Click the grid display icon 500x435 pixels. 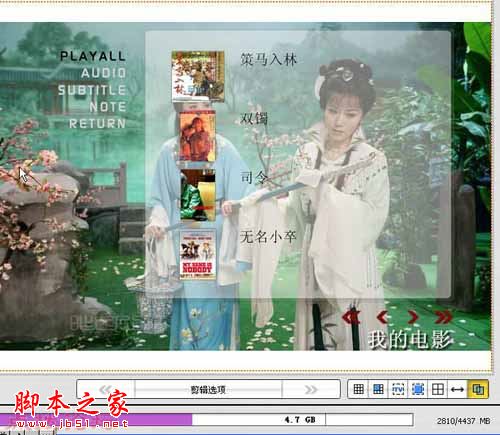[x=358, y=389]
